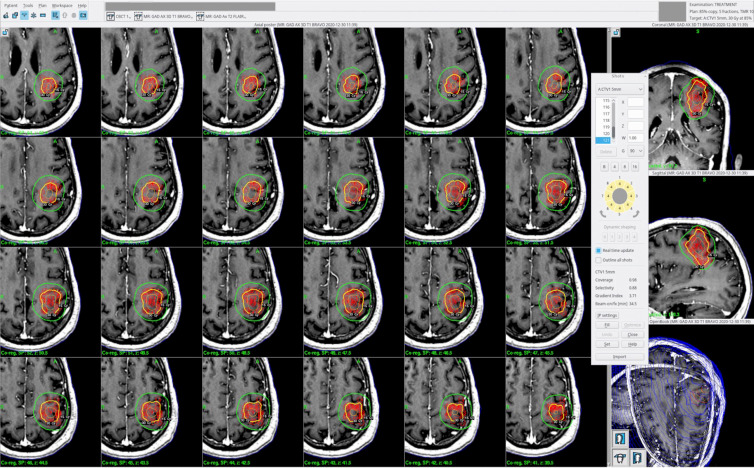The image size is (754, 468).
Task: Select shot 121 in the shots list
Action: [603, 141]
